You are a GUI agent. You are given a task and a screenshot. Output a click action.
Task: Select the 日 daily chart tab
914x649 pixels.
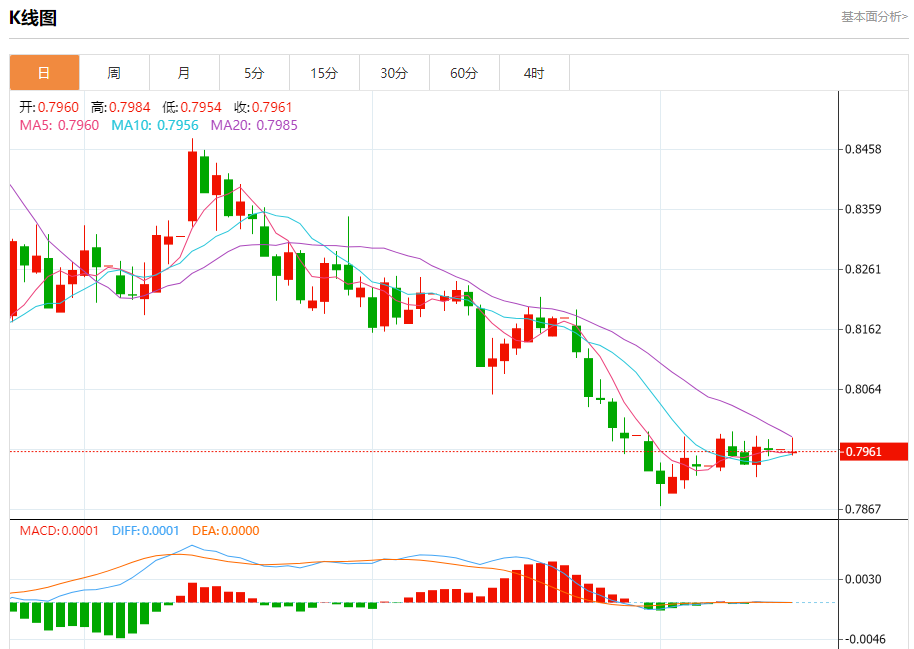(x=44, y=73)
